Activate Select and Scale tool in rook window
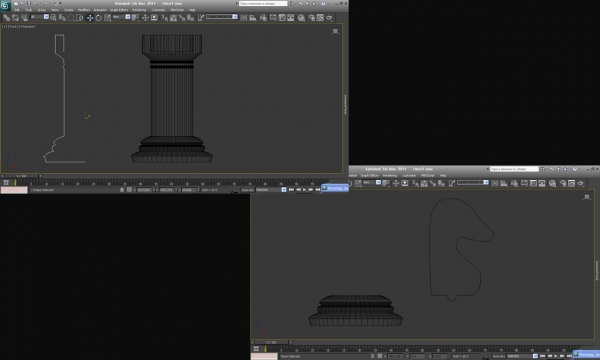Viewport: 600px width, 360px height. 108,18
